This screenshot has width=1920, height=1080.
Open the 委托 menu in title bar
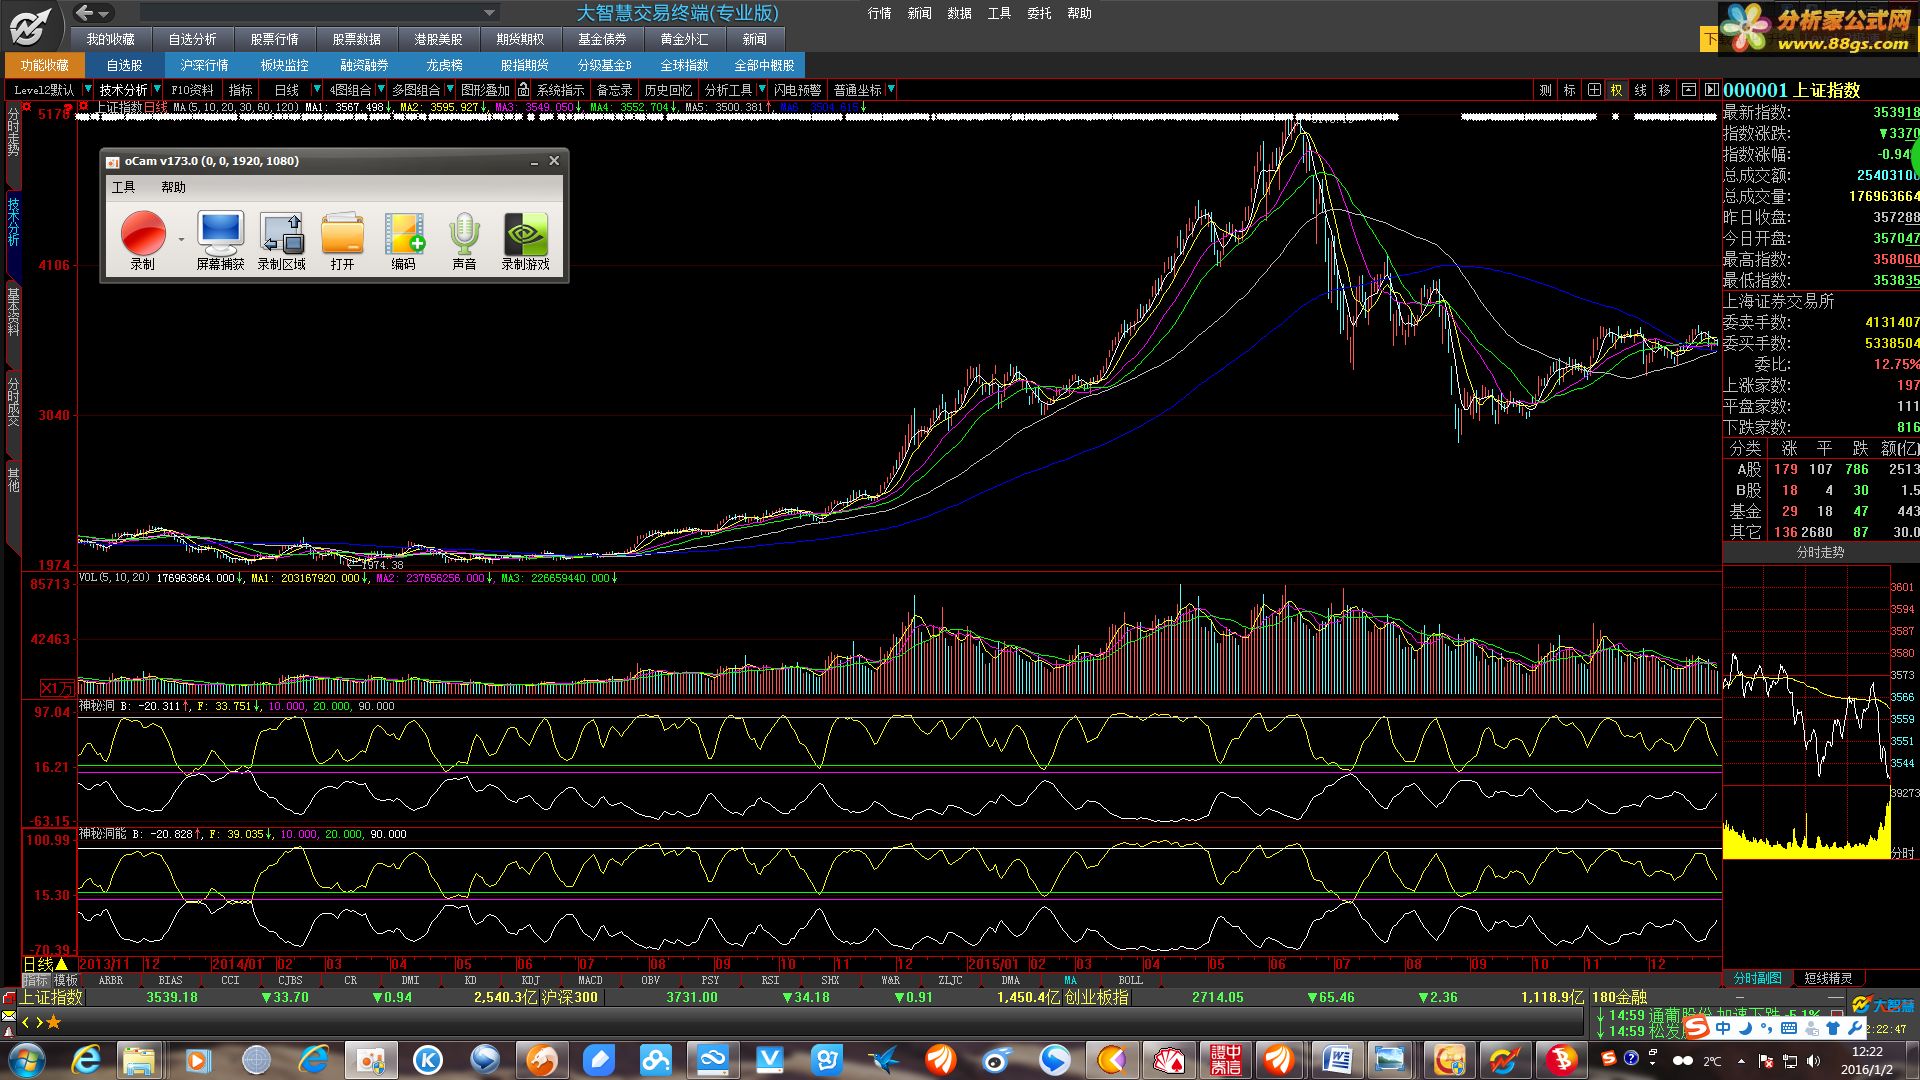1039,13
